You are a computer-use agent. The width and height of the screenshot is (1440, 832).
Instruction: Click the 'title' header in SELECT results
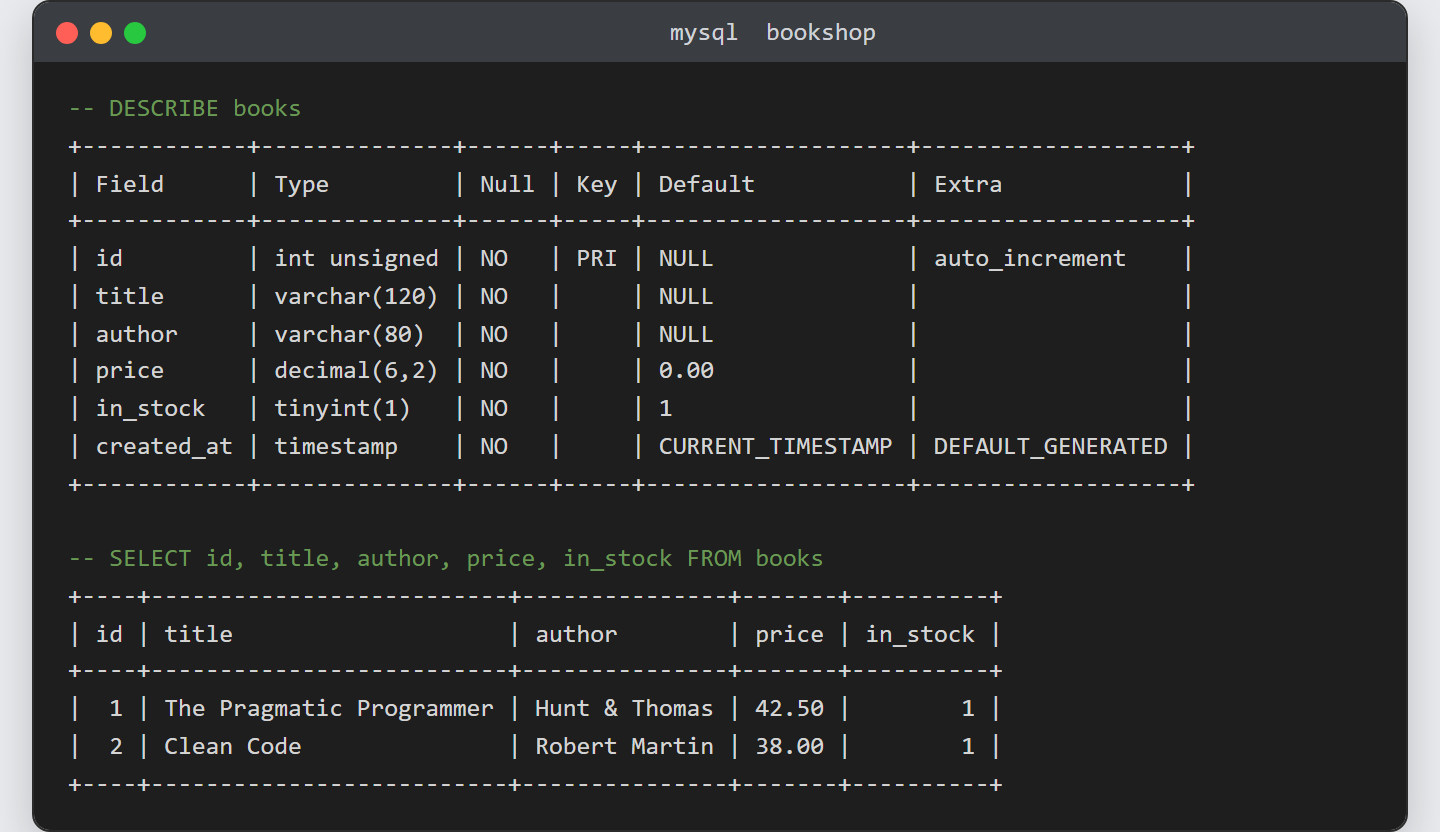point(198,634)
